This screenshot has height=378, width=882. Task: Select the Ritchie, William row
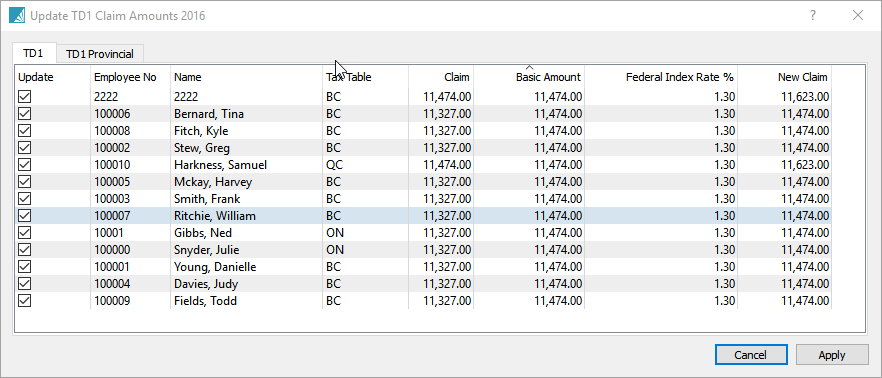pyautogui.click(x=439, y=216)
